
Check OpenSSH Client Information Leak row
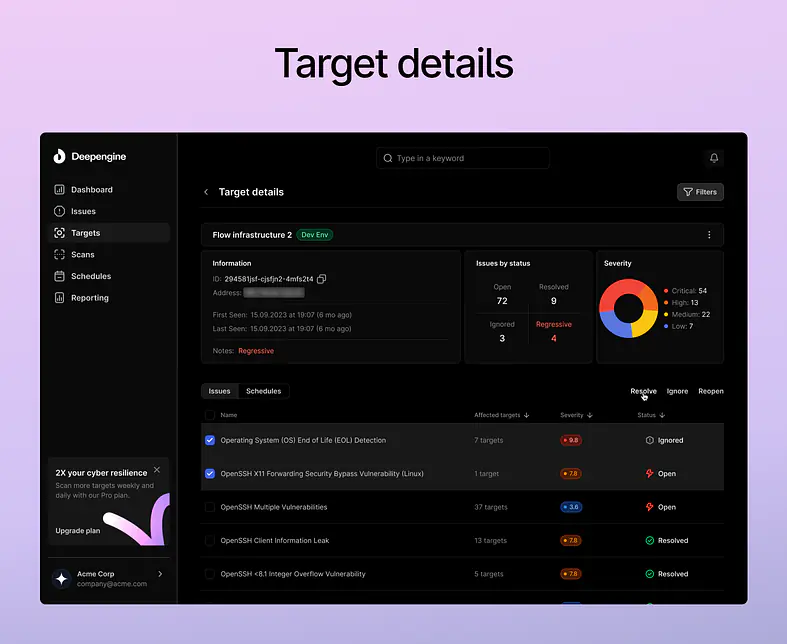[210, 541]
